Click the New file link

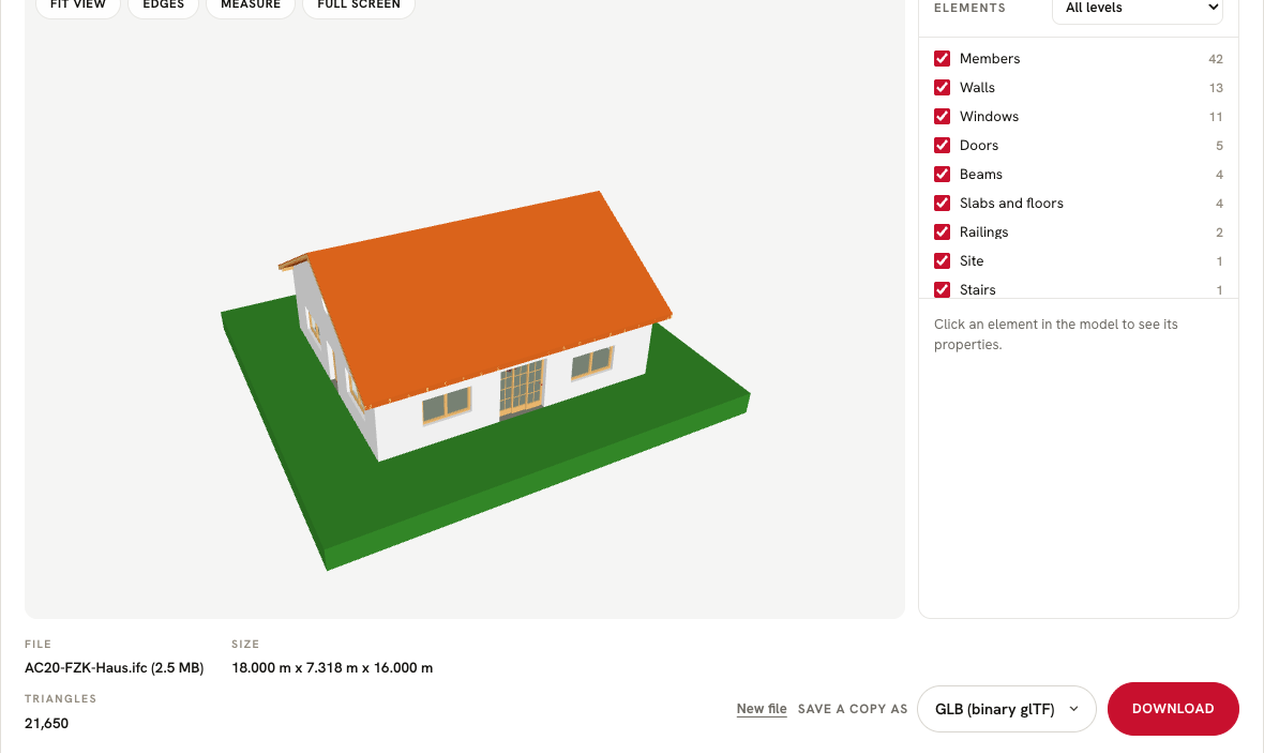pyautogui.click(x=762, y=709)
